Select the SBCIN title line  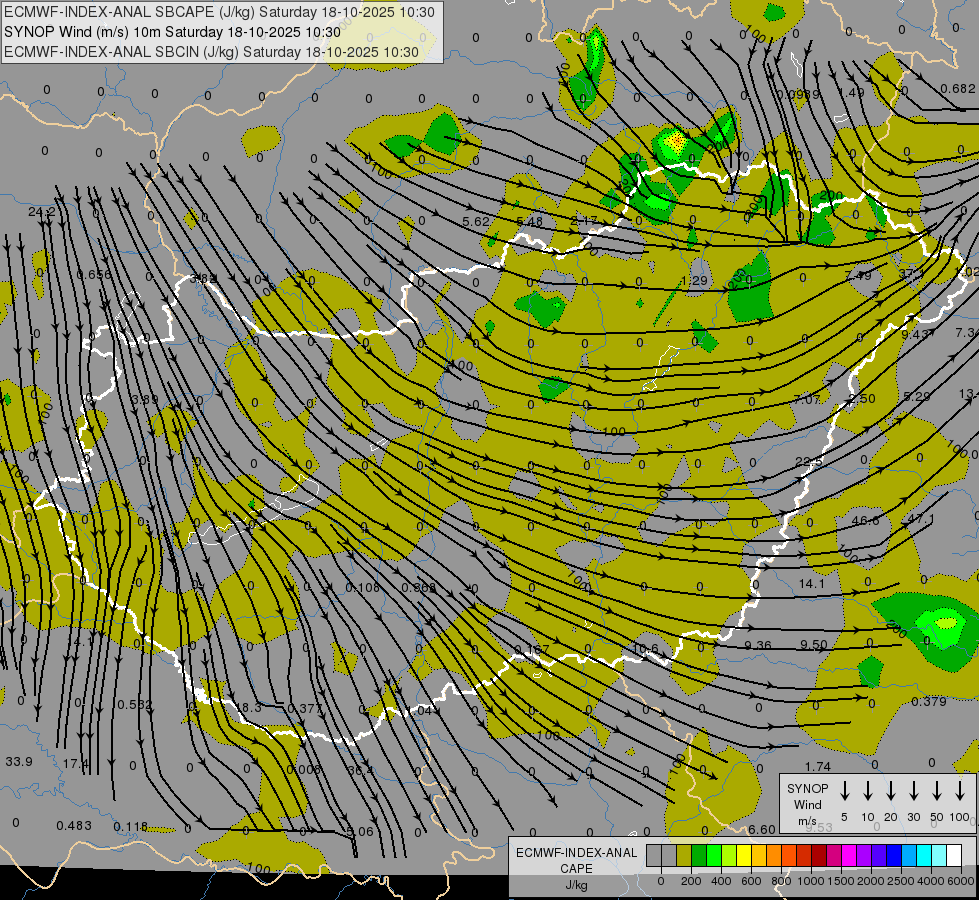211,52
